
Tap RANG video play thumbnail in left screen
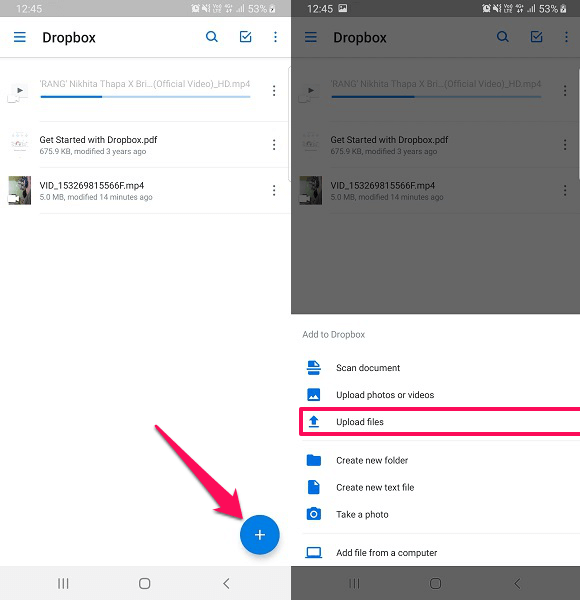tap(18, 91)
